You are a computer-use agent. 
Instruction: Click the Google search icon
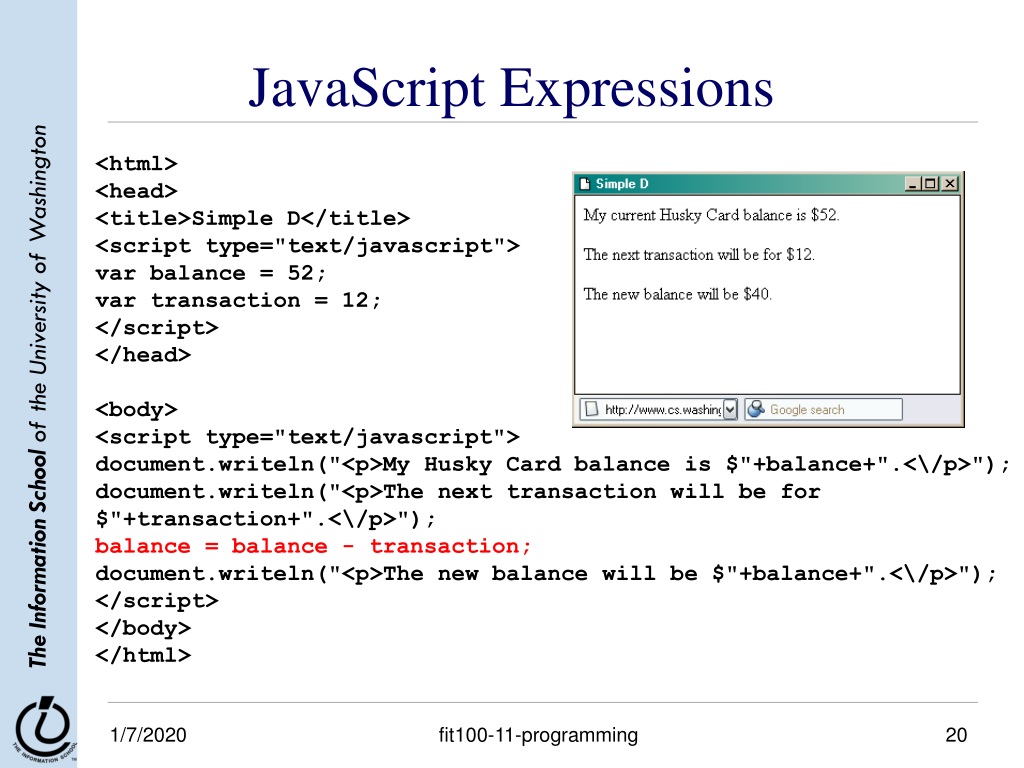pyautogui.click(x=756, y=409)
